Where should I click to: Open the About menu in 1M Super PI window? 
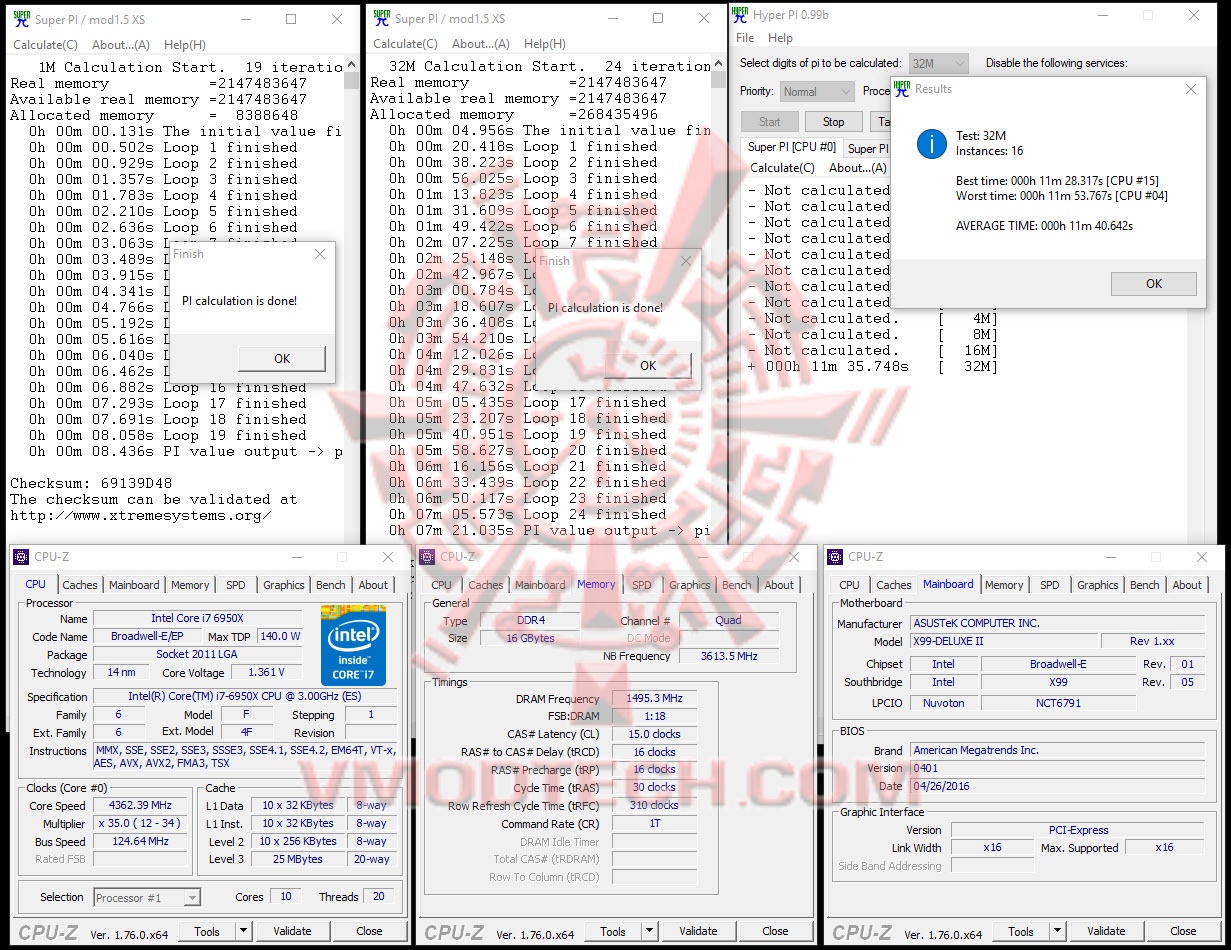click(x=121, y=45)
